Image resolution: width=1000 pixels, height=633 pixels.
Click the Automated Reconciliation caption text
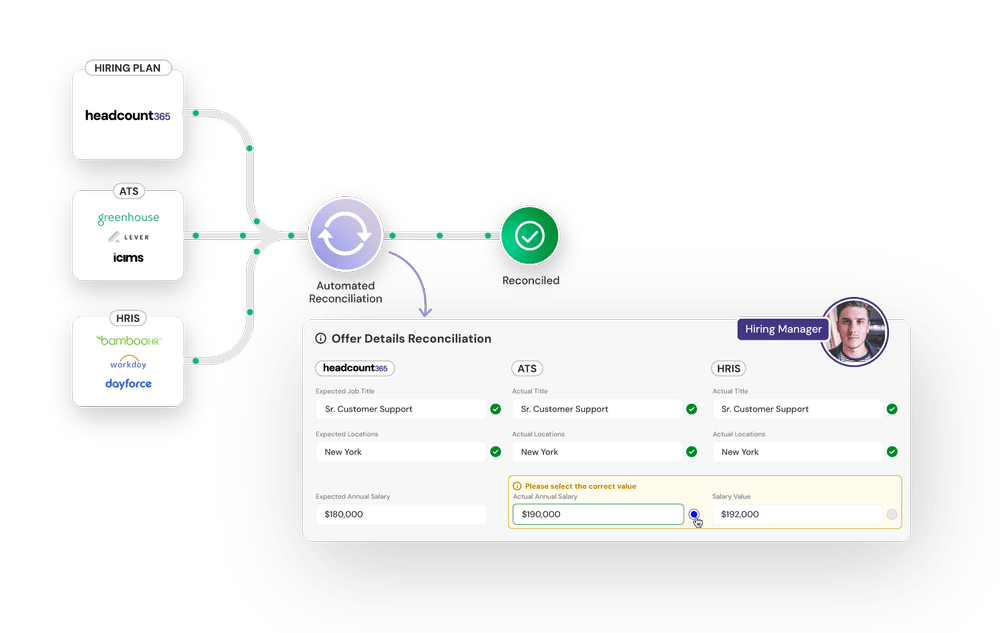345,292
